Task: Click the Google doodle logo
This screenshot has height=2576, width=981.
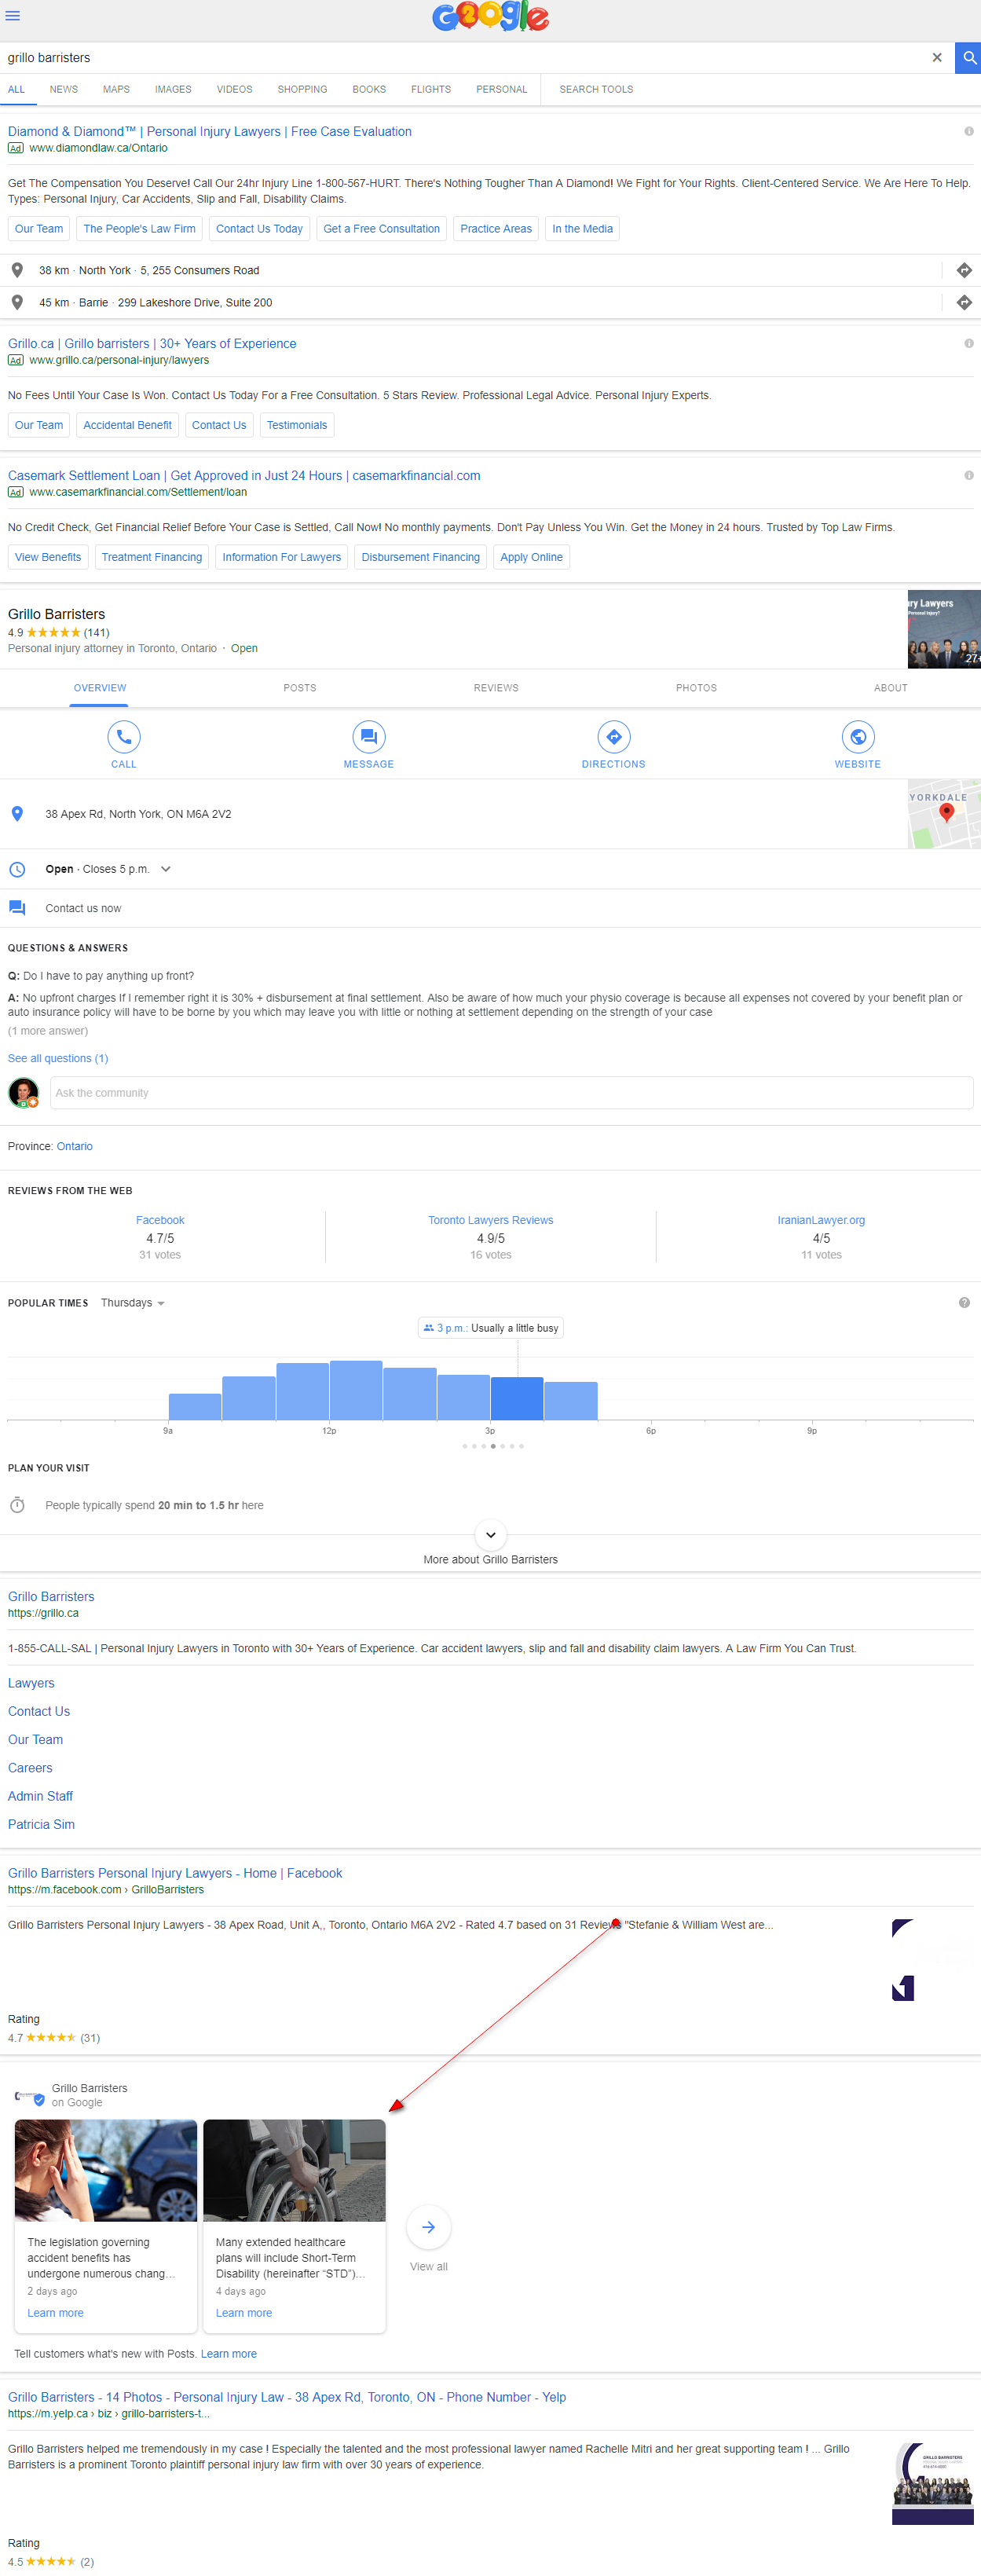Action: [x=490, y=17]
